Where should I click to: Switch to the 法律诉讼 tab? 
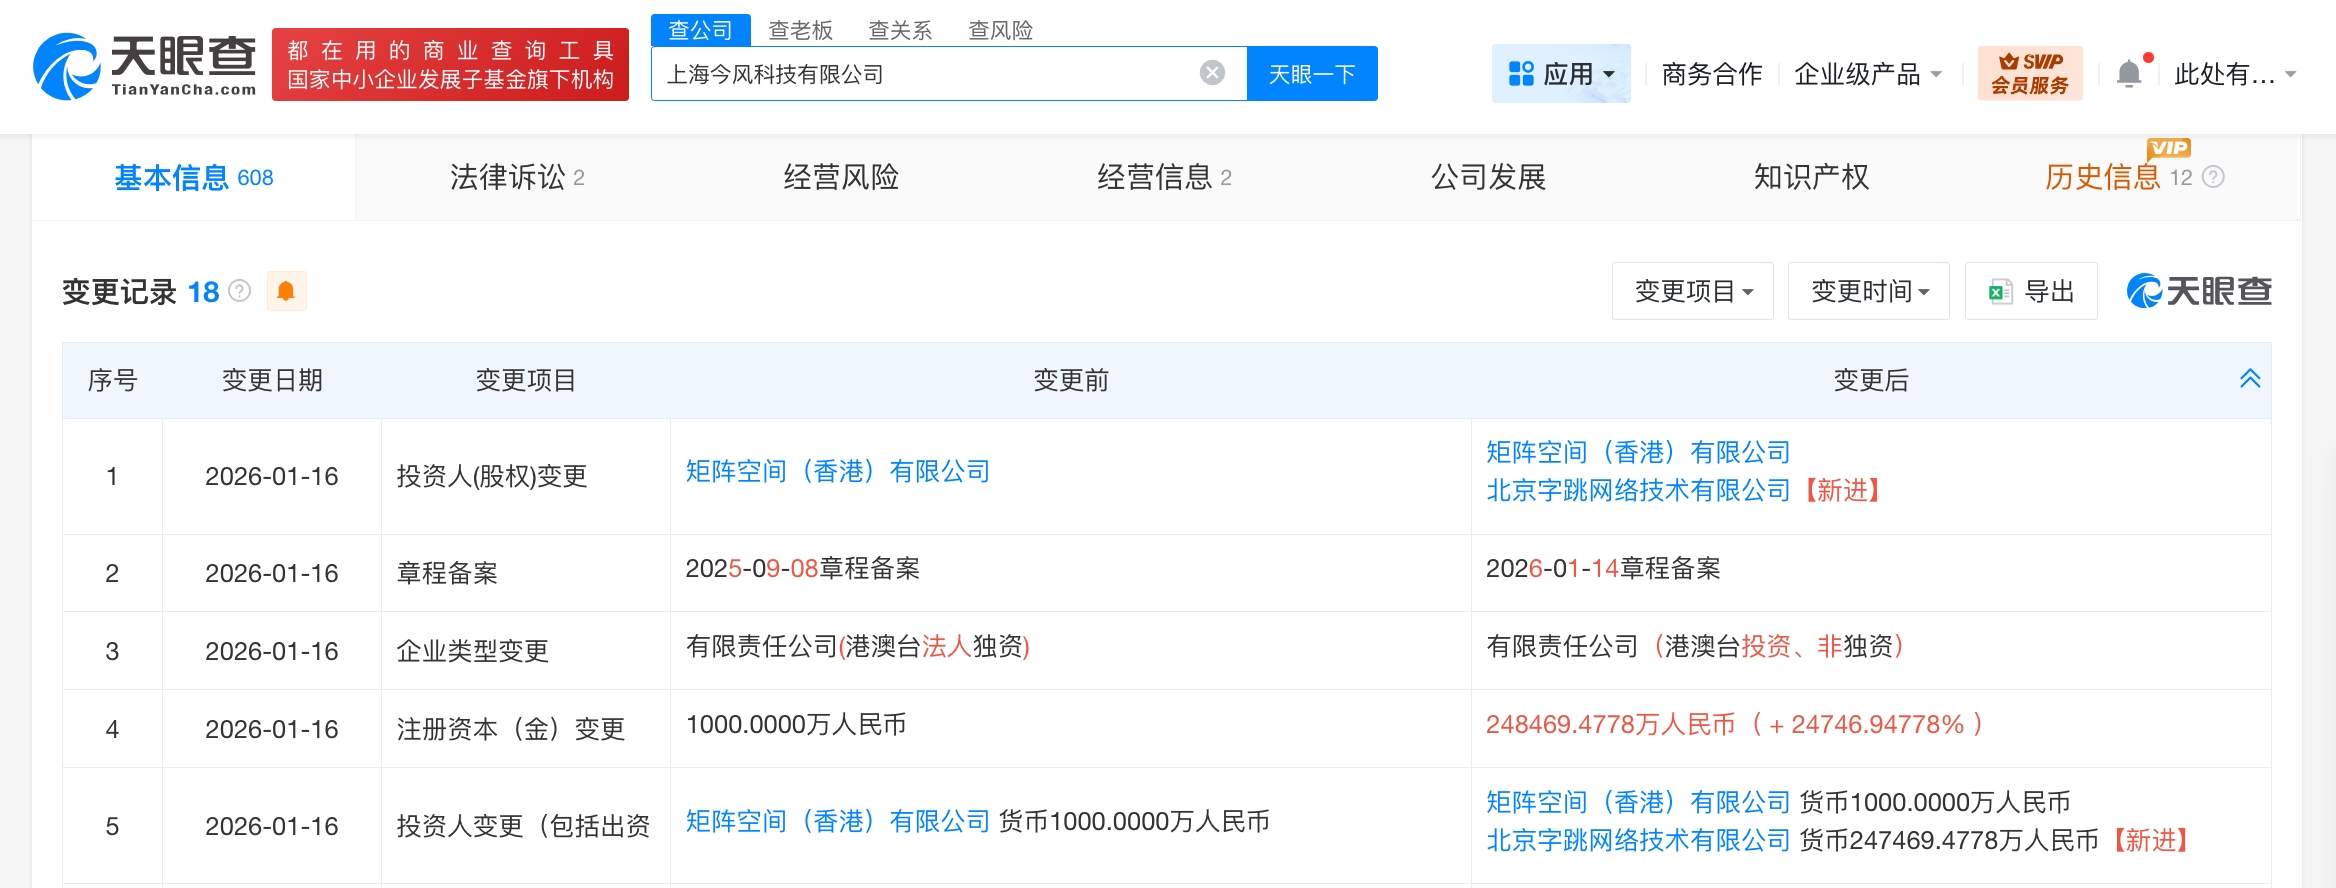516,178
